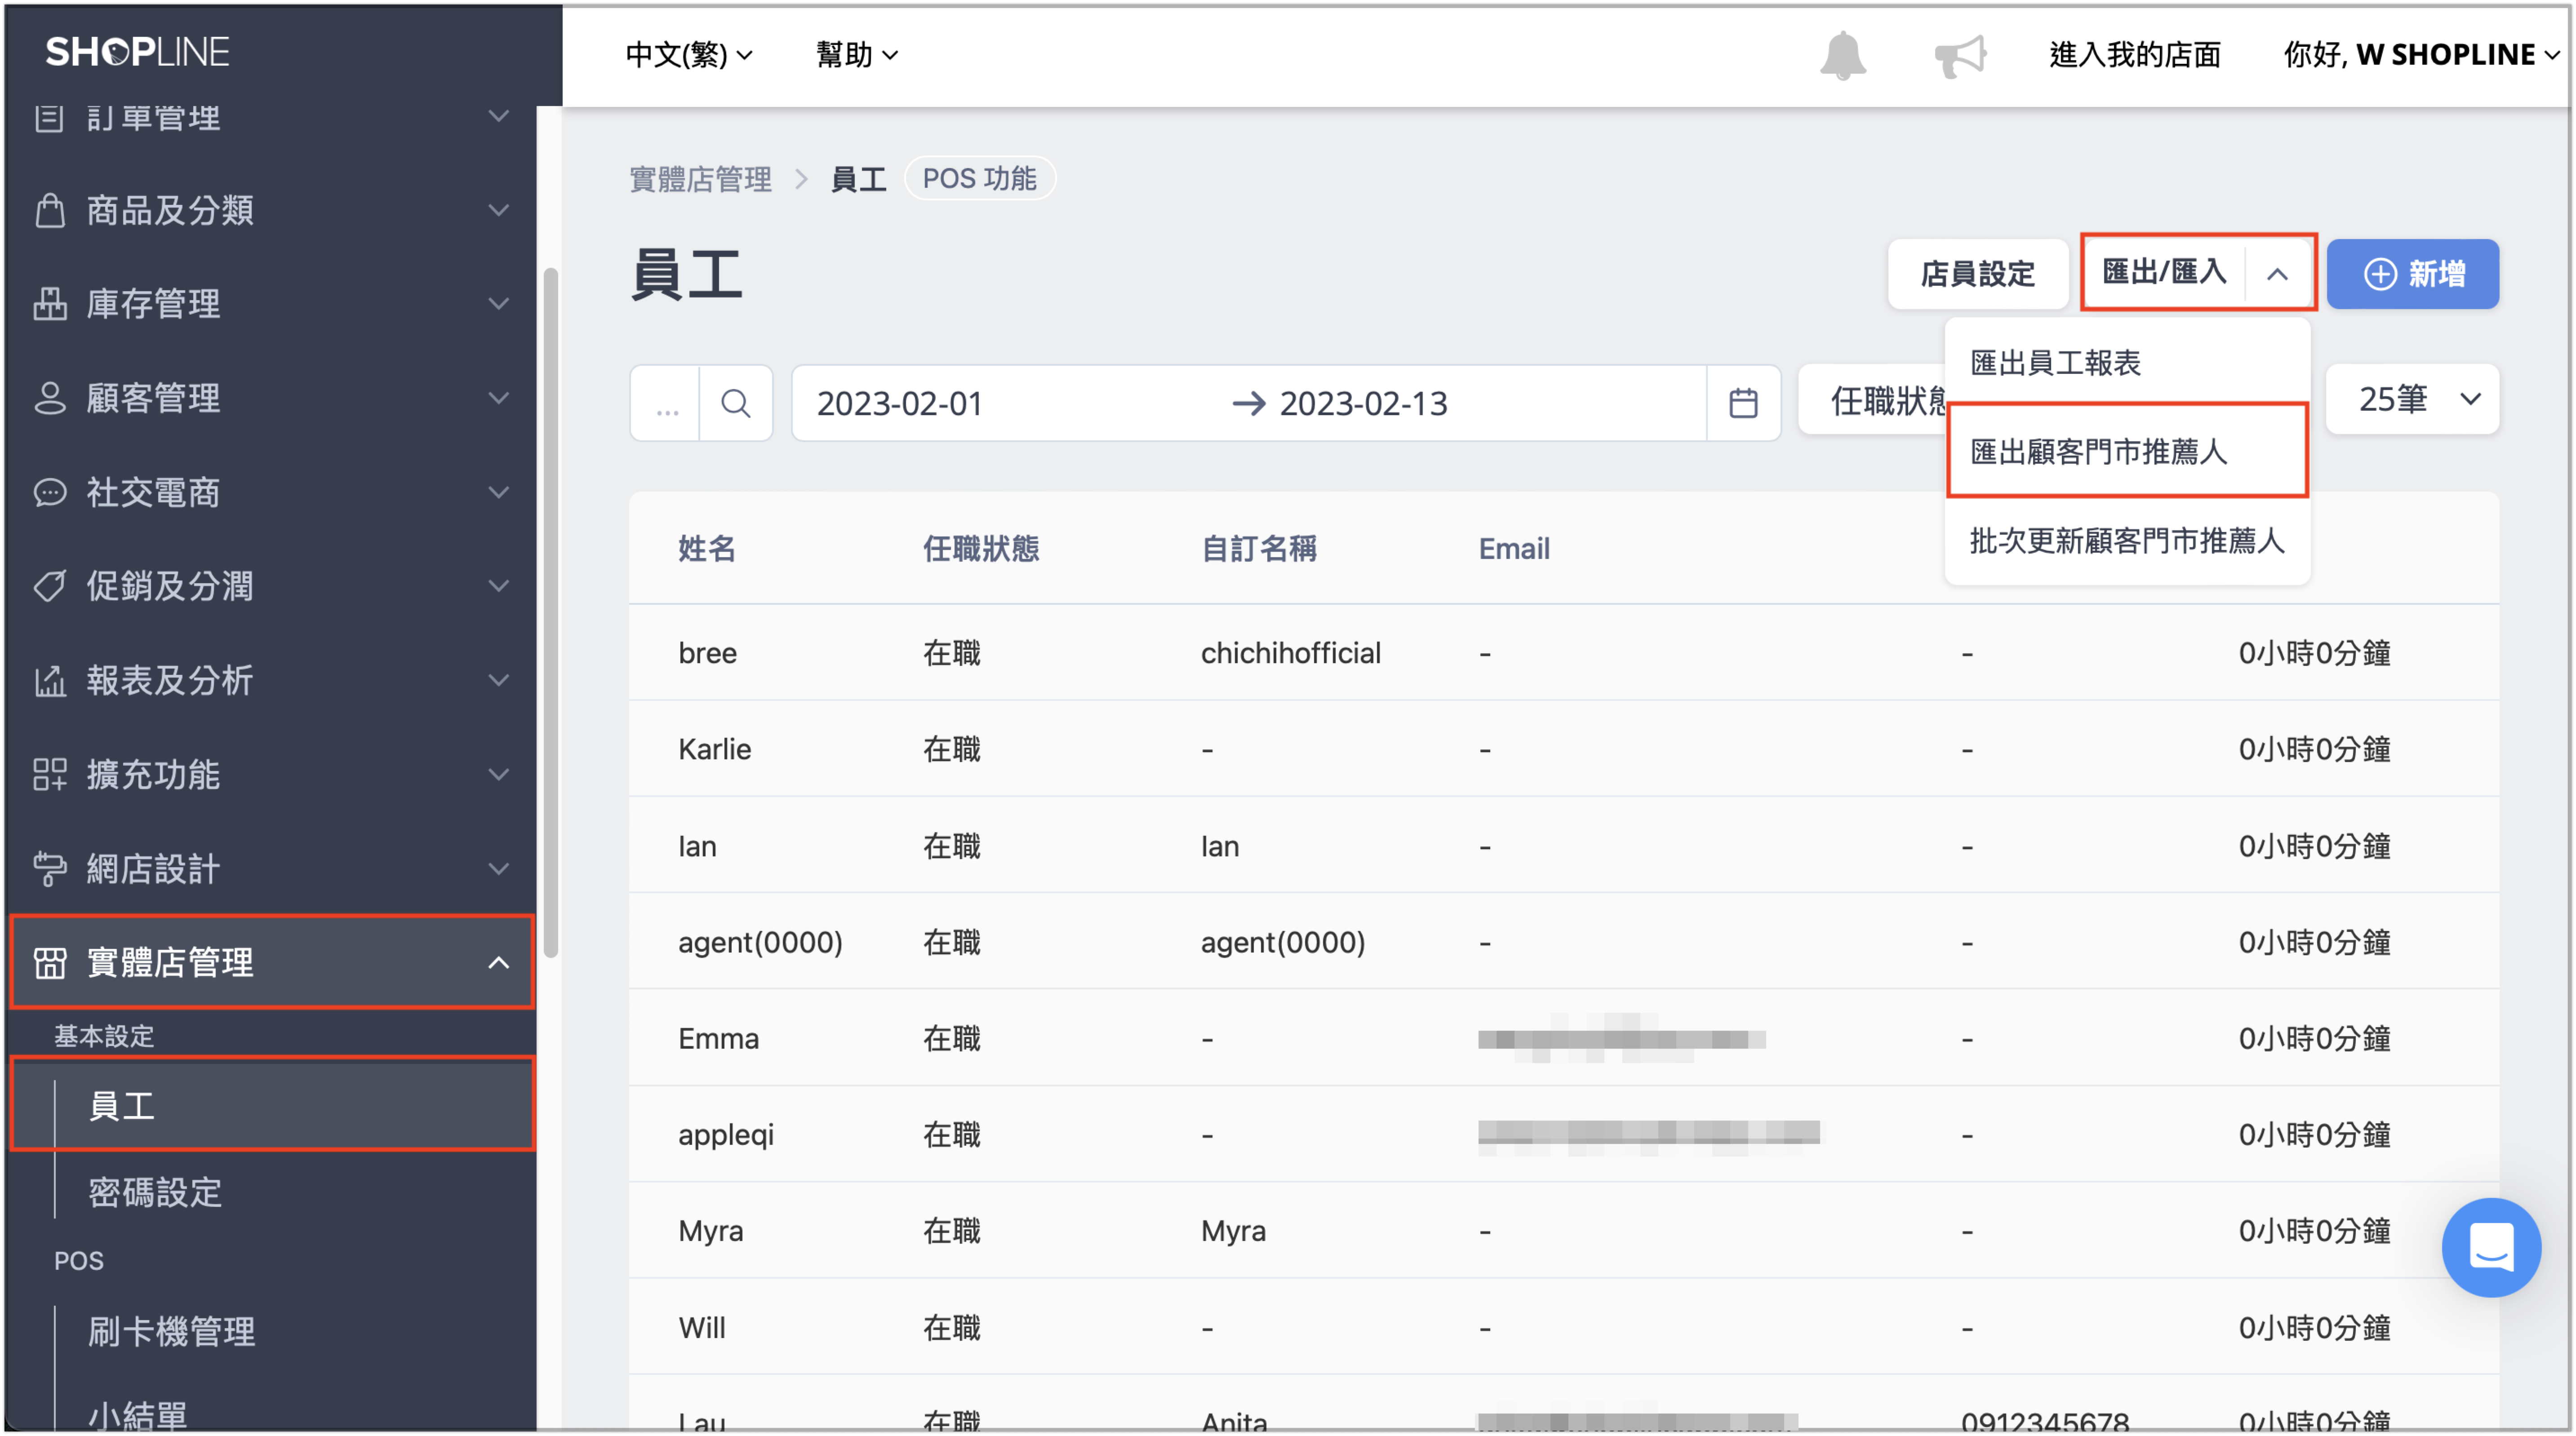Click the 任職狀態 column header
Viewport: 2576px width, 1436px height.
point(981,548)
